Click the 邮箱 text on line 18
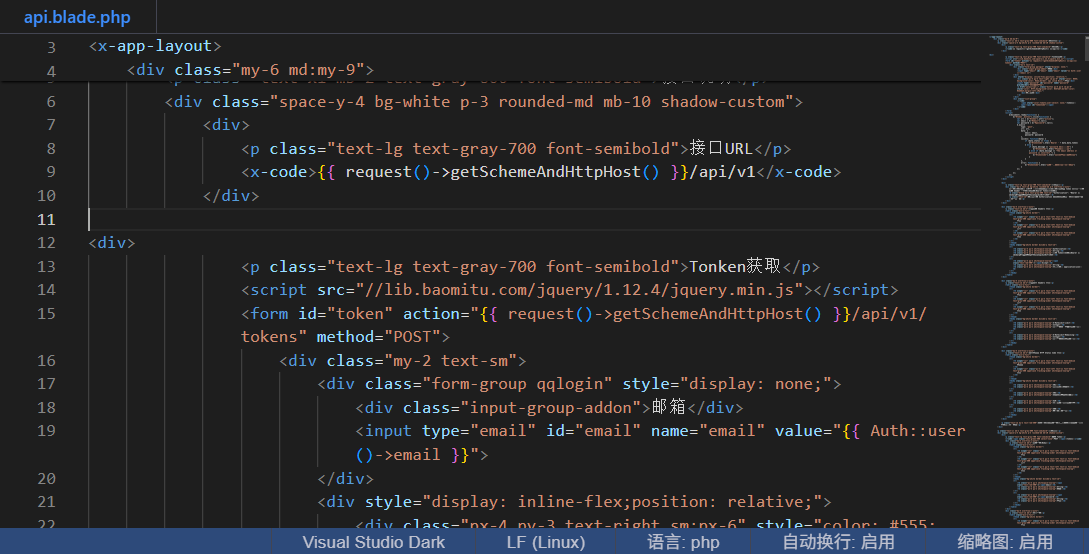 point(669,407)
